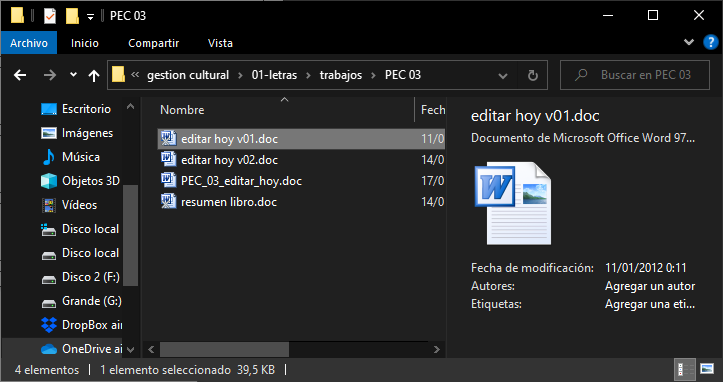Click the horizontal scrollbar thumb in file list
723x382 pixels.
225,349
